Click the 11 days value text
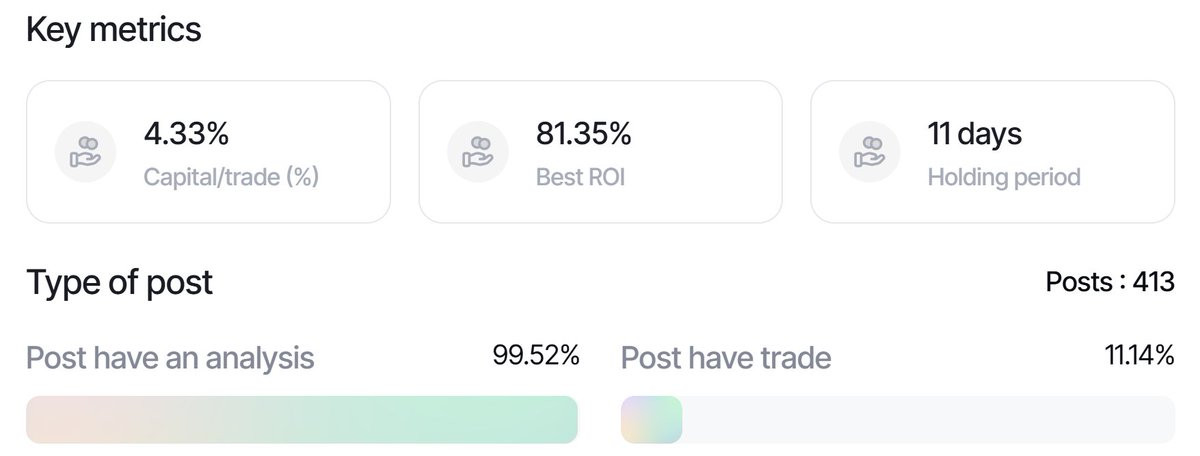Viewport: 1200px width, 456px height. (x=975, y=133)
